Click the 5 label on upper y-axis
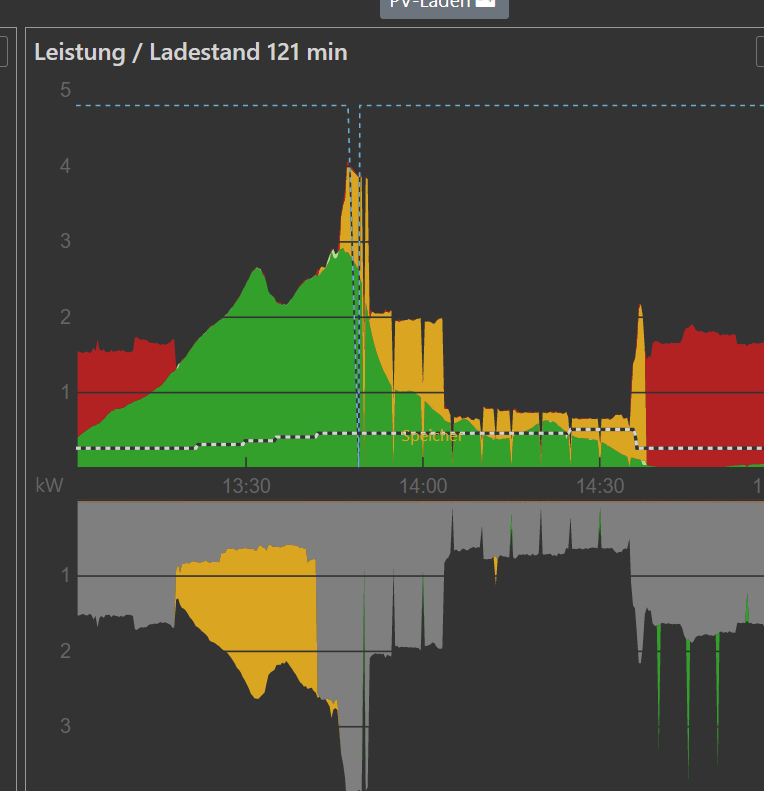 coord(65,90)
